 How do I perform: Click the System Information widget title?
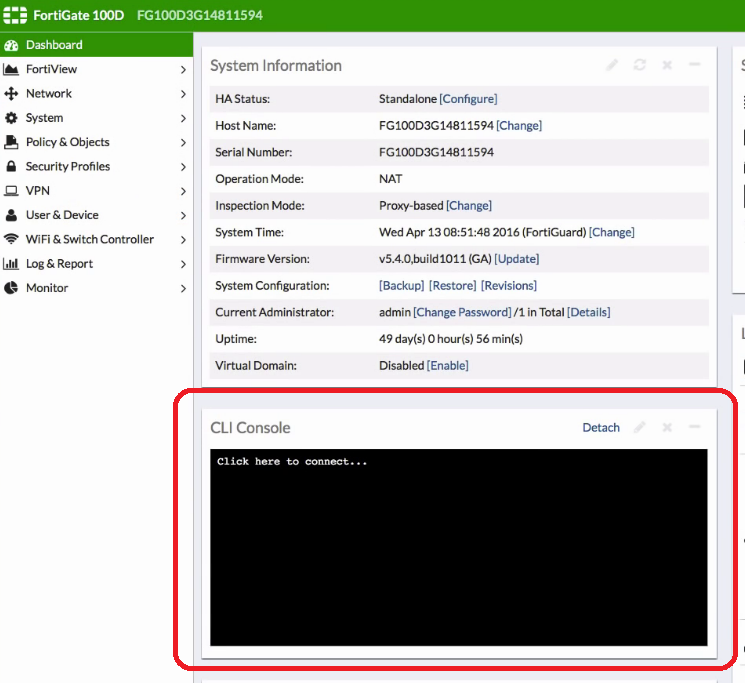click(276, 66)
